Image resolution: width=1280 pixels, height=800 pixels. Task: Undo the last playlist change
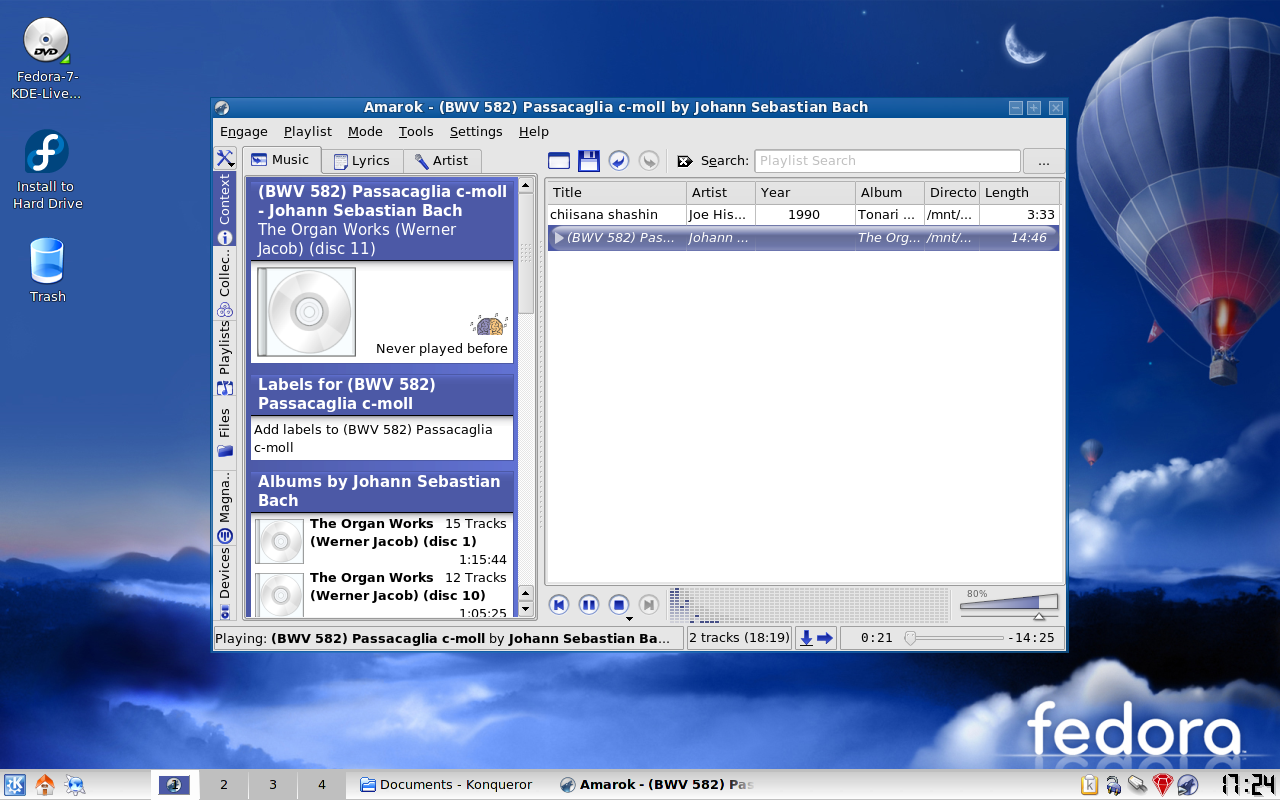(x=619, y=160)
